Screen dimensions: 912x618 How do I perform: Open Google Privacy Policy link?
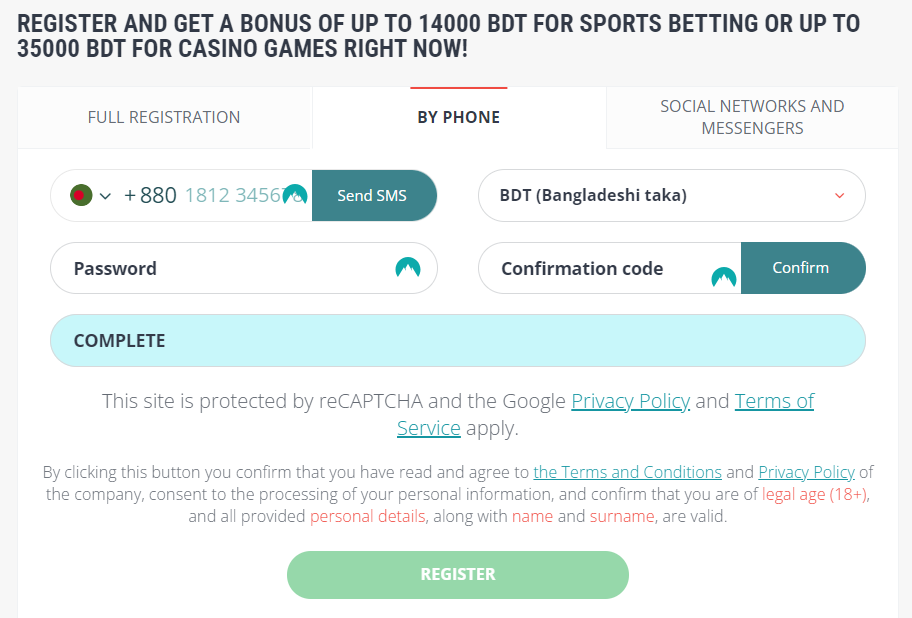(630, 401)
